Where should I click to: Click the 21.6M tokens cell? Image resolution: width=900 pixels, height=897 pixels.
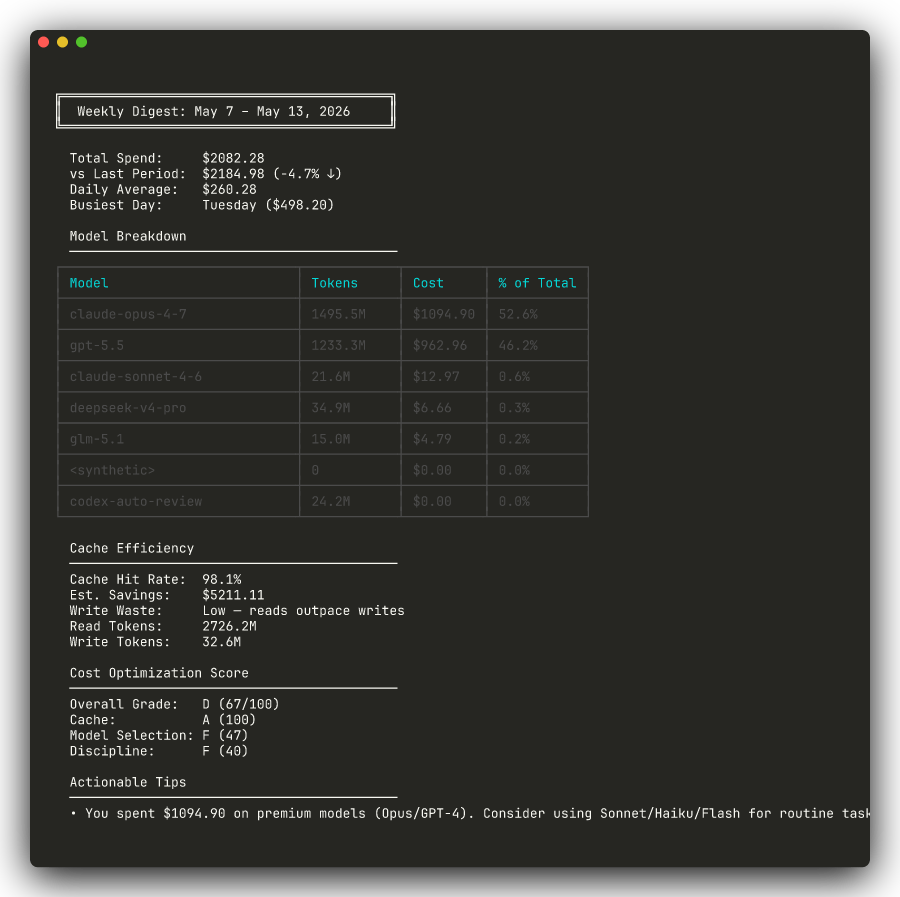(x=331, y=376)
